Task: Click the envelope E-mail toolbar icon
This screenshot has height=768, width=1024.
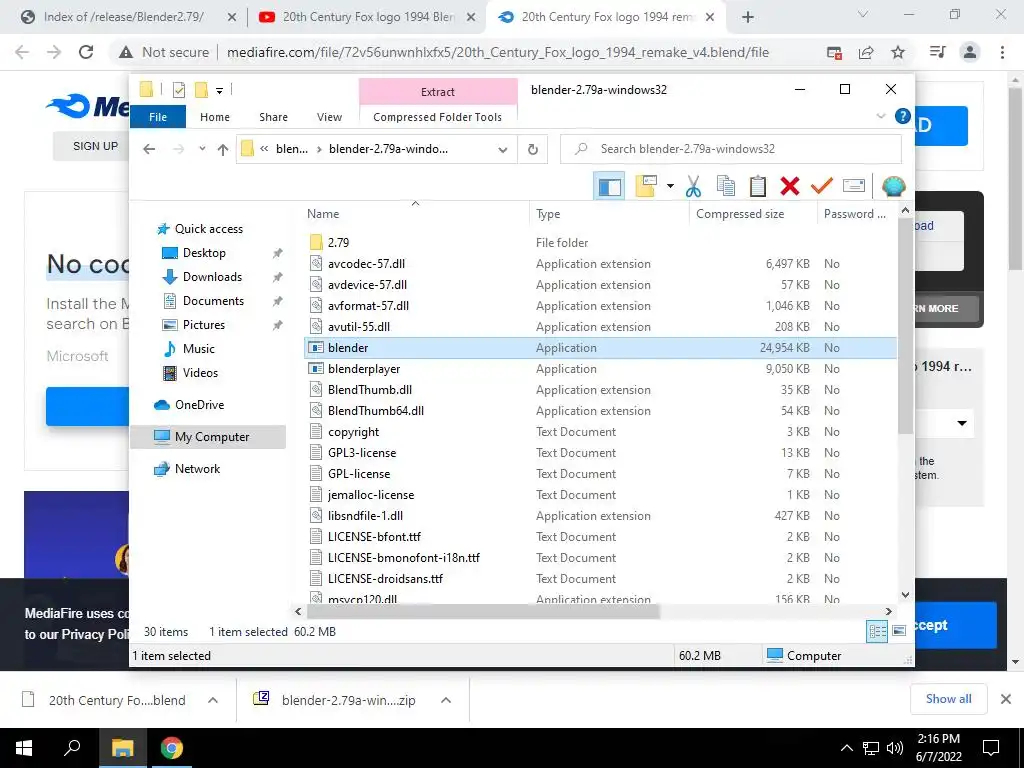Action: [x=854, y=186]
